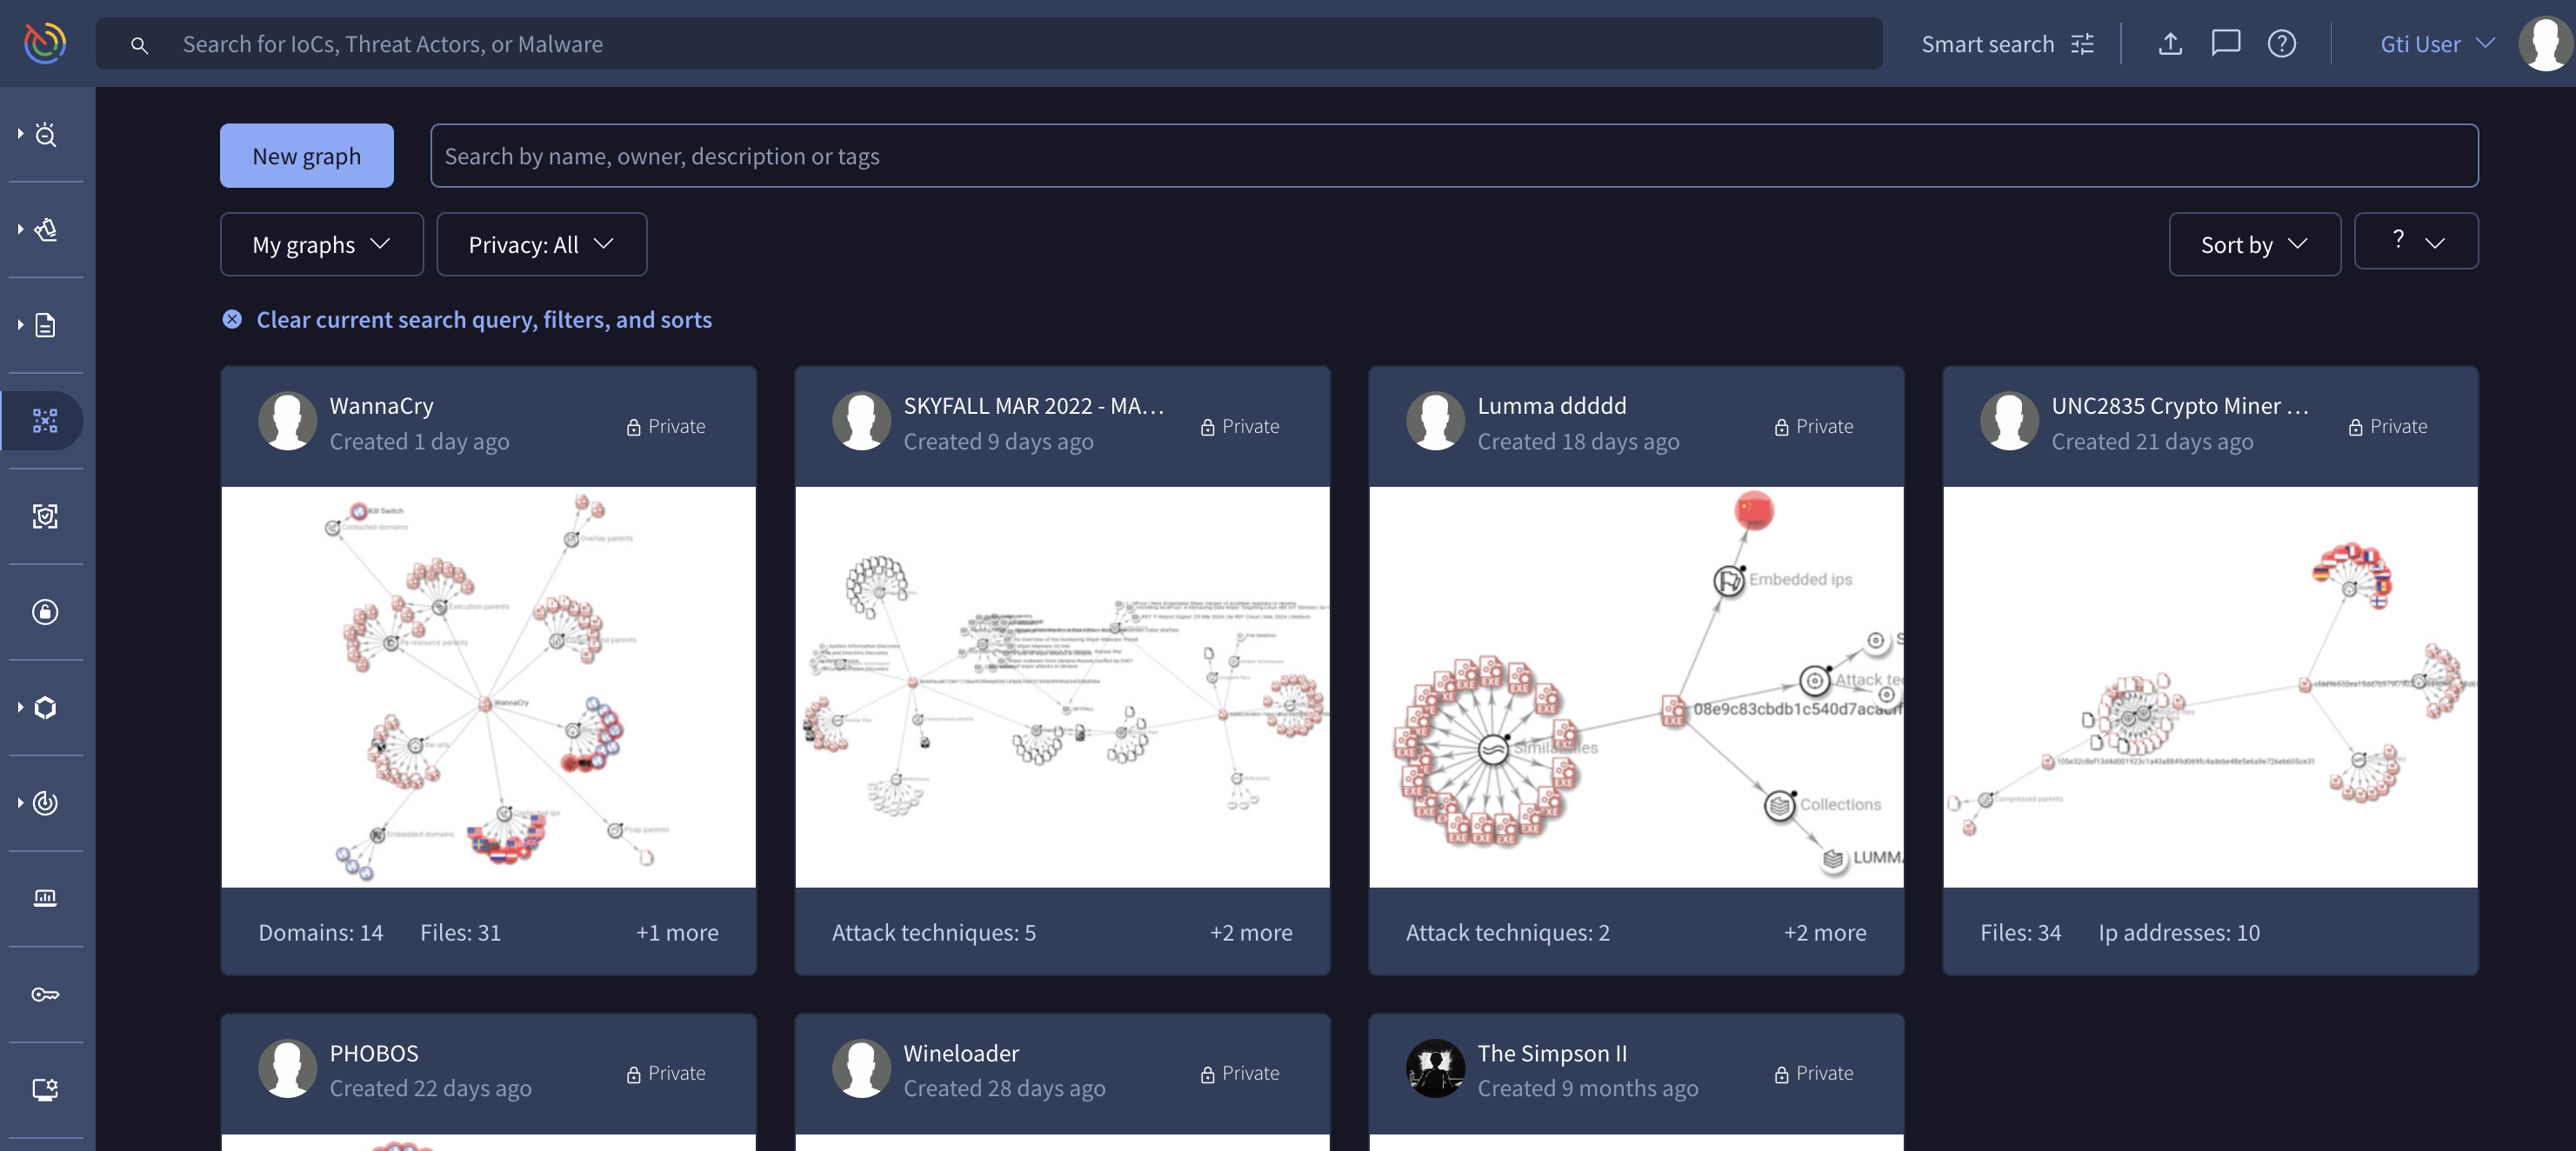Click The Simpson II card title
Viewport: 2576px width, 1151px height.
1552,1053
